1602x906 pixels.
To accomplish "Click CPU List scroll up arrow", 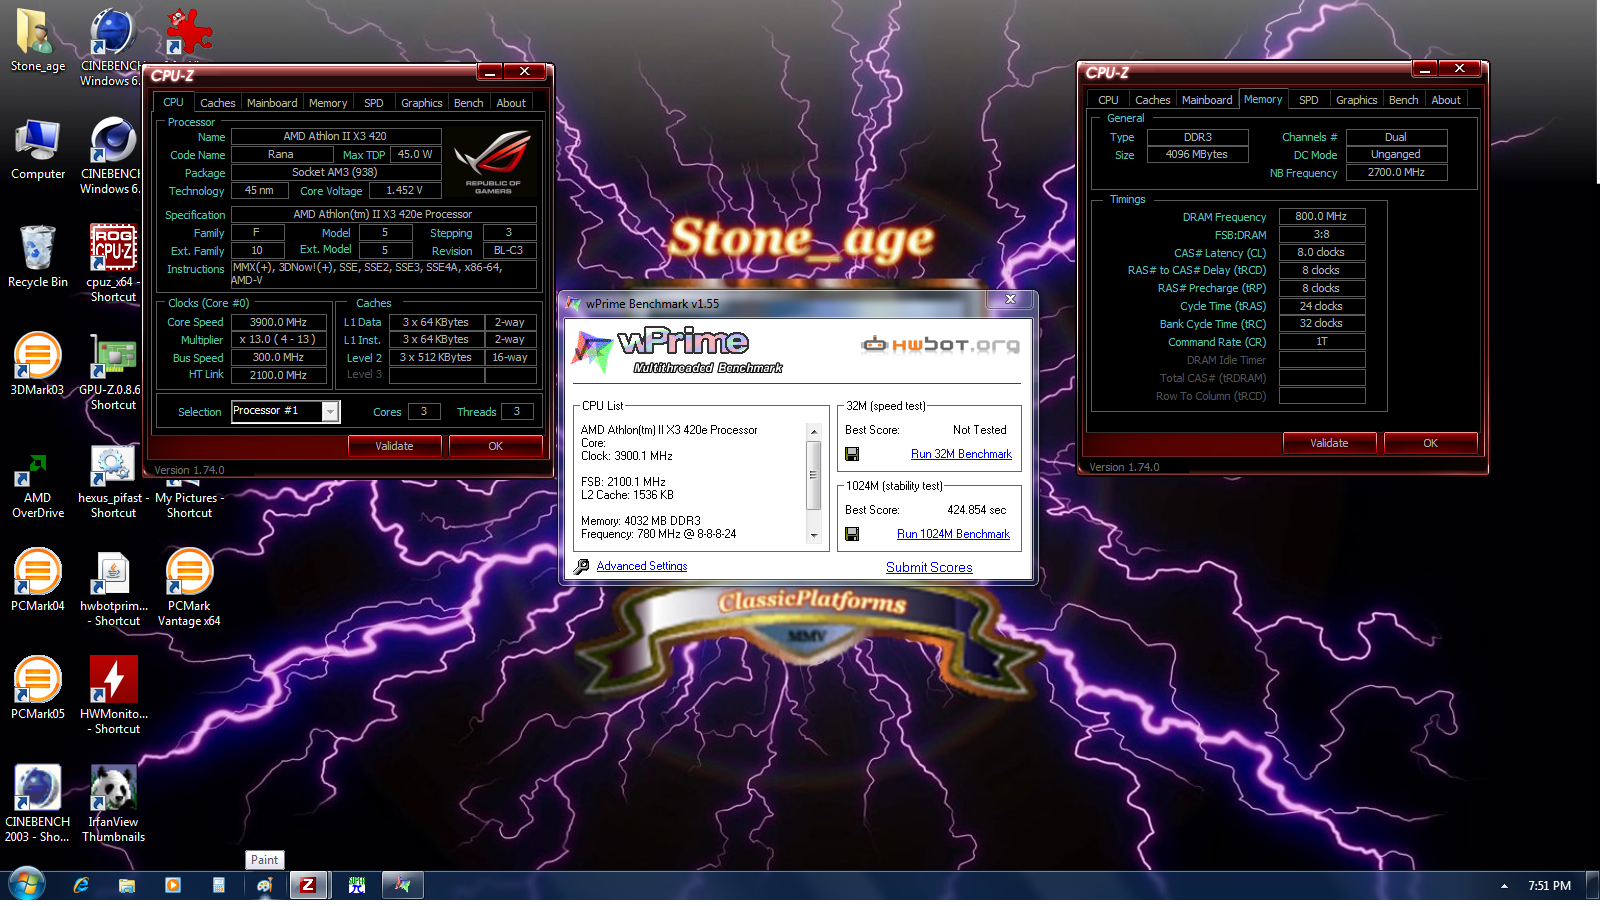I will tap(813, 431).
